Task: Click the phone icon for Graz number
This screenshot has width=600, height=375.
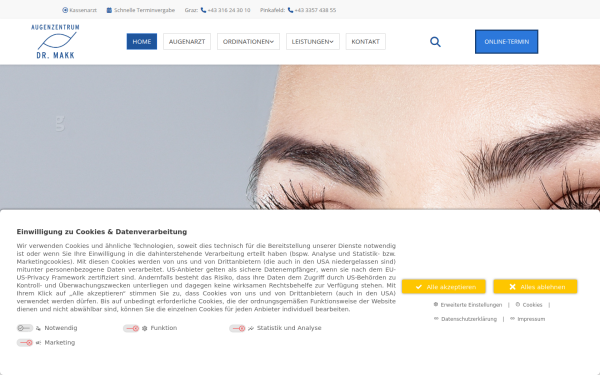Action: pyautogui.click(x=203, y=10)
